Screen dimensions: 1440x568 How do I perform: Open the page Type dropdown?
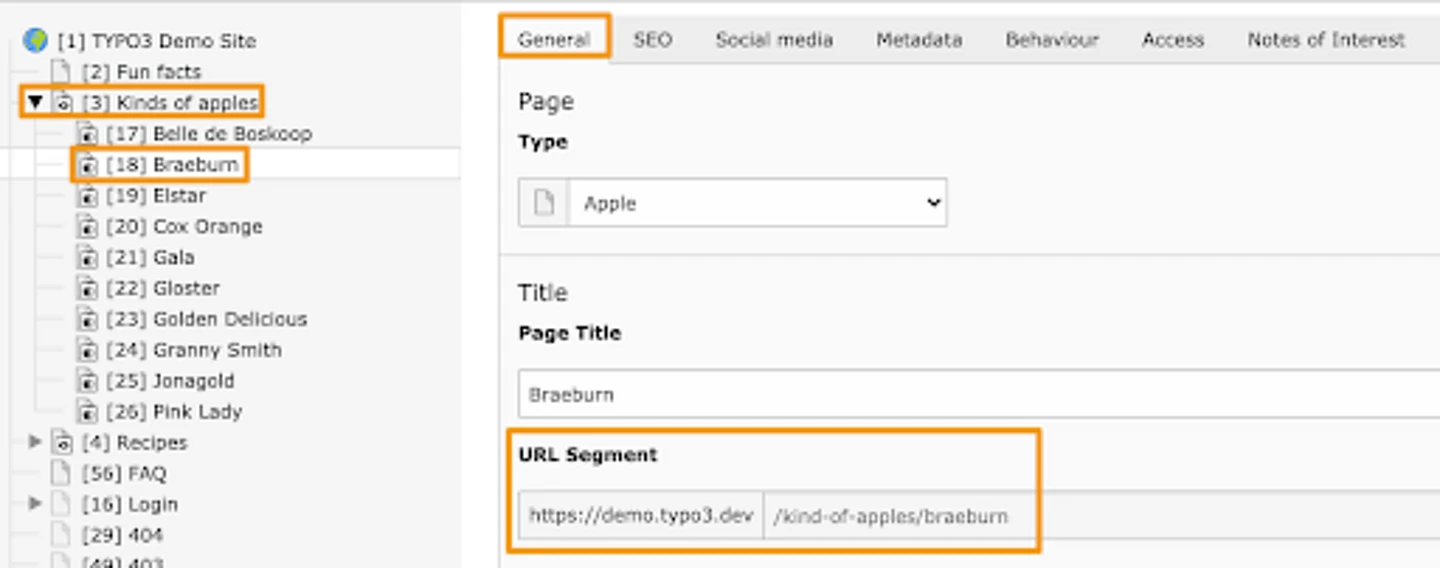click(x=757, y=203)
